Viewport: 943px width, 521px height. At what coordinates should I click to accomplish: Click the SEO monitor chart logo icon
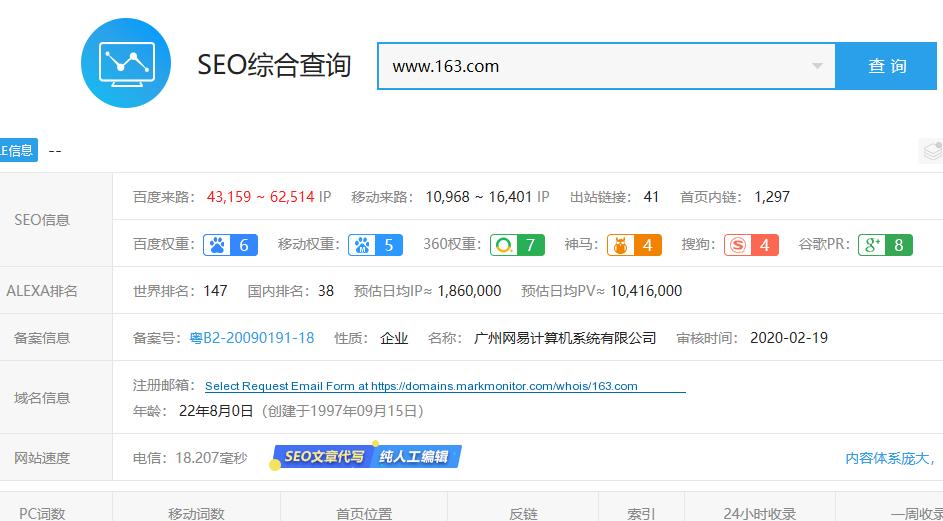[x=126, y=63]
